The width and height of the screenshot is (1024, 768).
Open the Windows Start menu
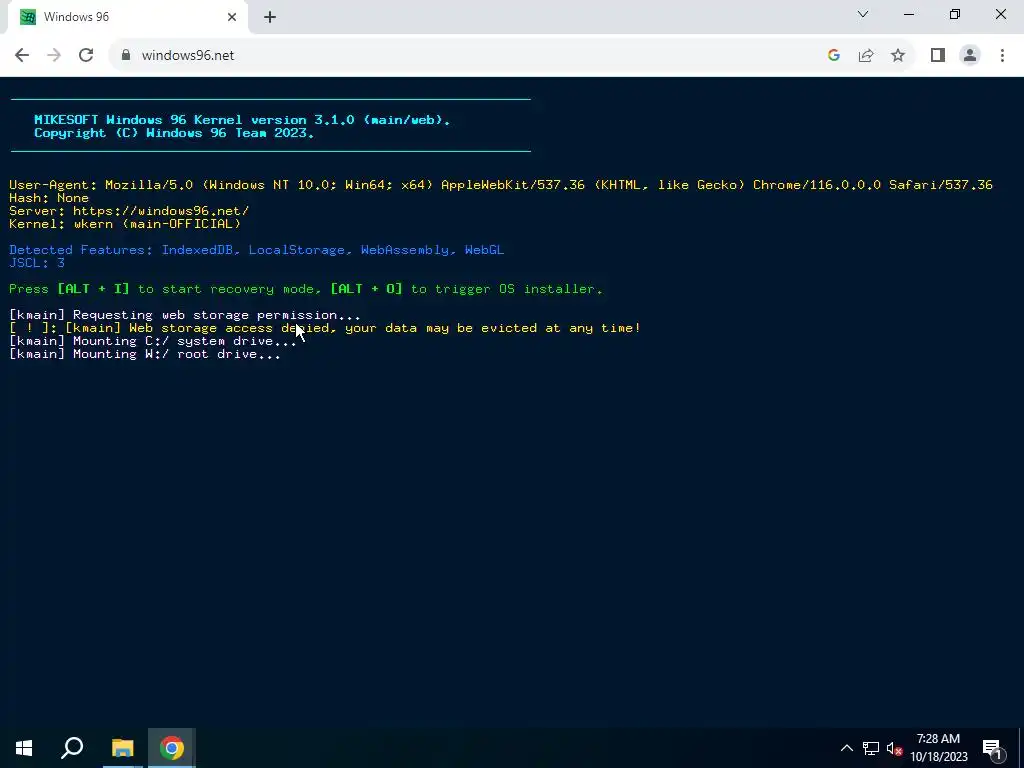click(x=24, y=748)
